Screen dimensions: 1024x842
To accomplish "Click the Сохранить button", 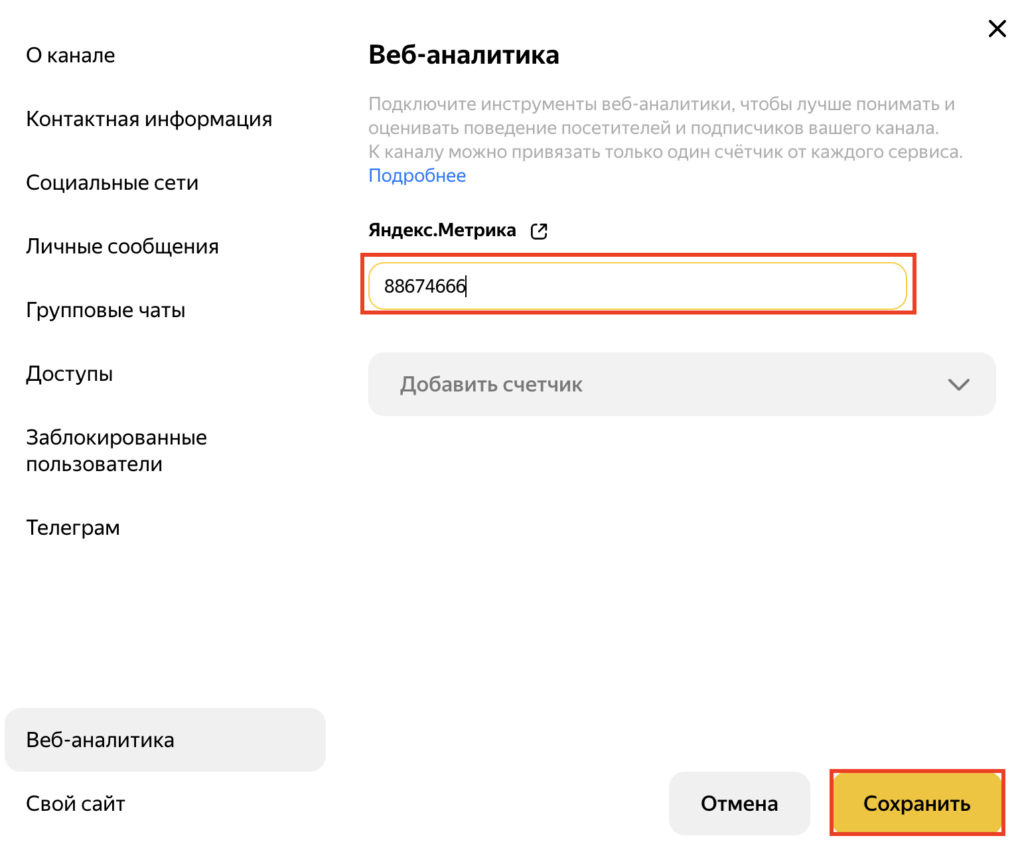I will [x=917, y=803].
